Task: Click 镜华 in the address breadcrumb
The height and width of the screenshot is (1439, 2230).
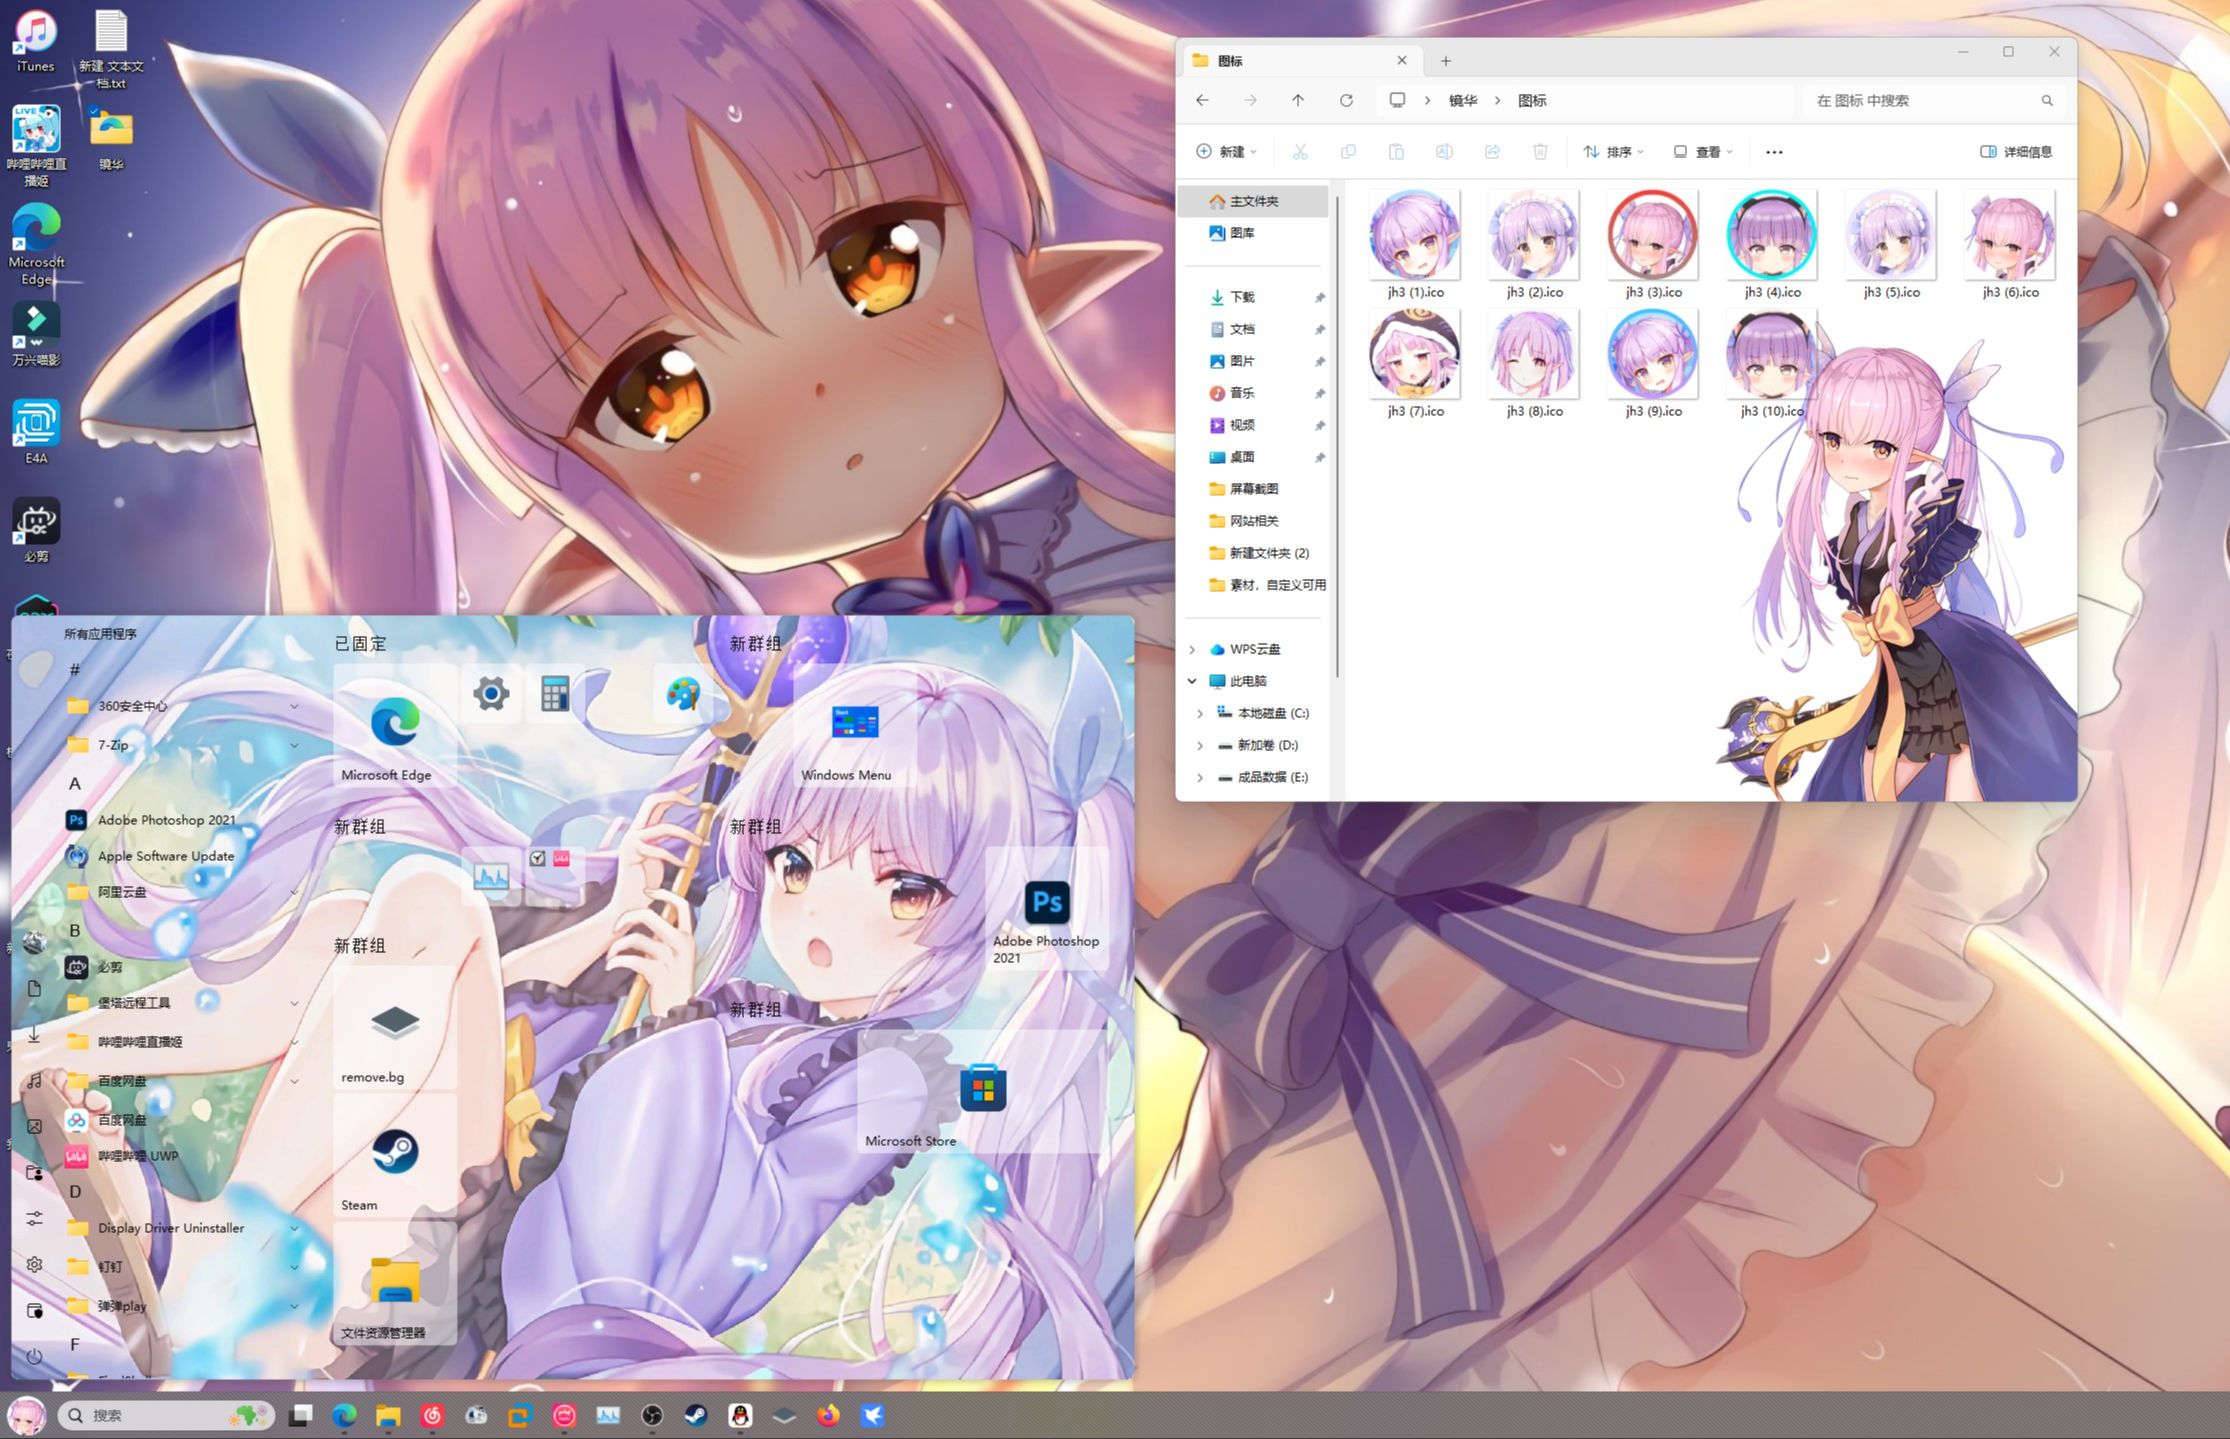Action: 1463,100
